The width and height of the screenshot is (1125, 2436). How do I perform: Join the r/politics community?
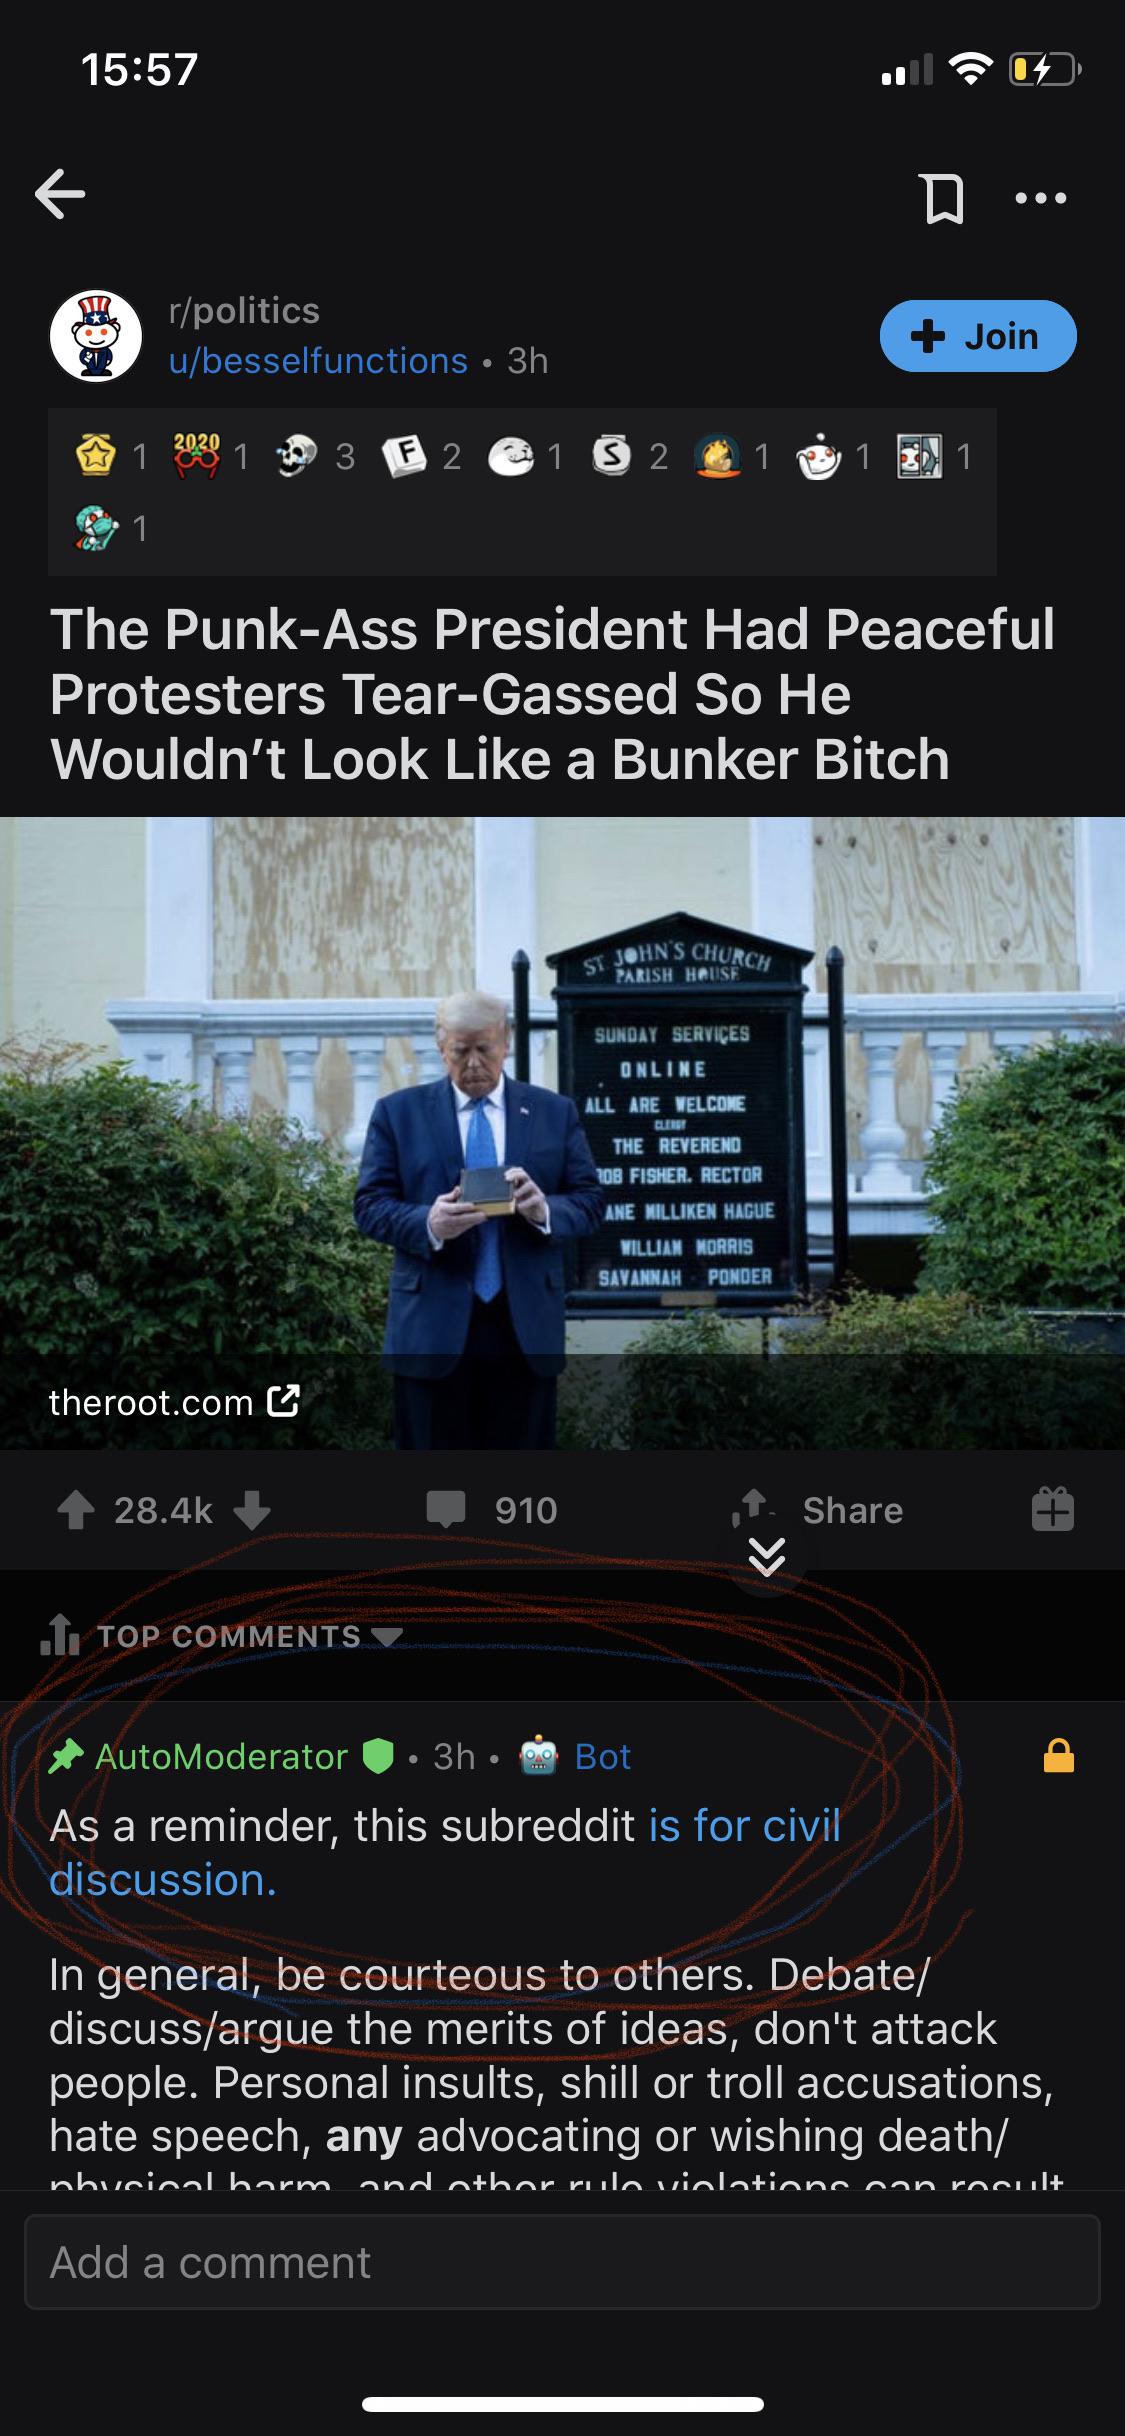point(978,336)
